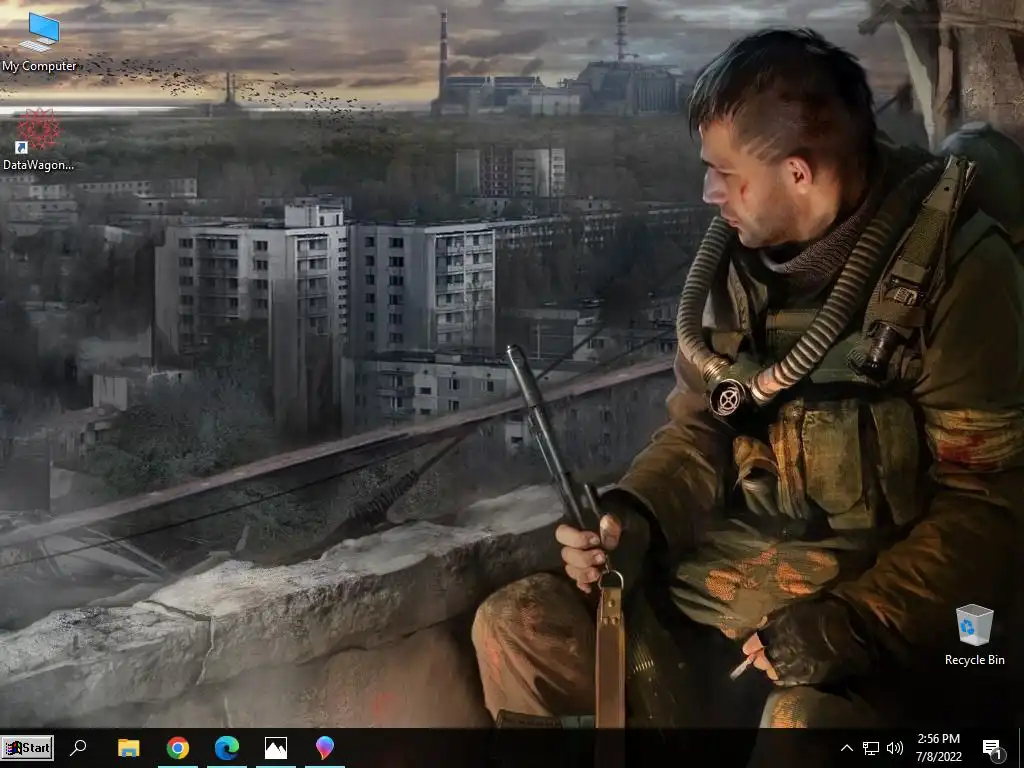
Task: Open the clock showing 2:56 PM
Action: [938, 748]
